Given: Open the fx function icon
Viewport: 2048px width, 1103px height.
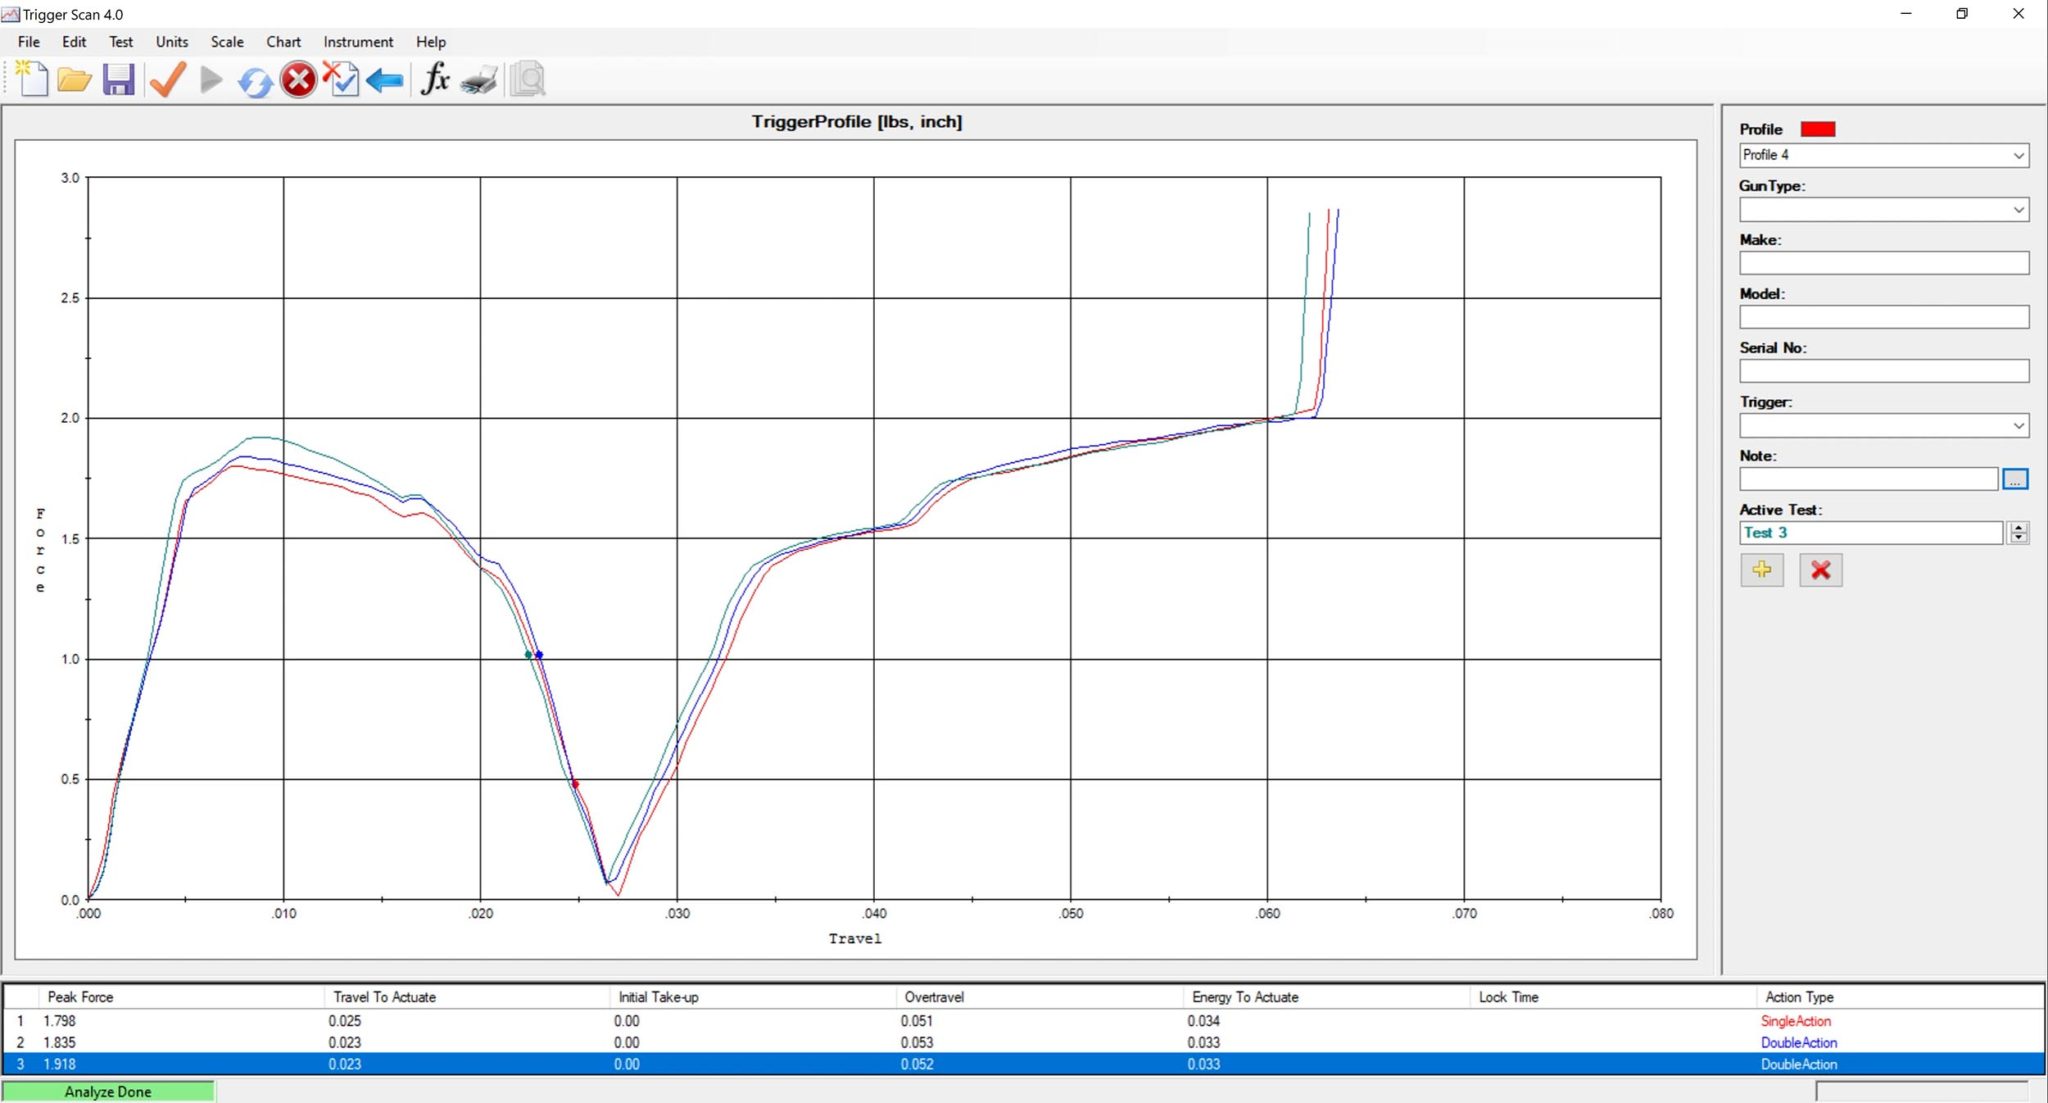Looking at the screenshot, I should [435, 78].
